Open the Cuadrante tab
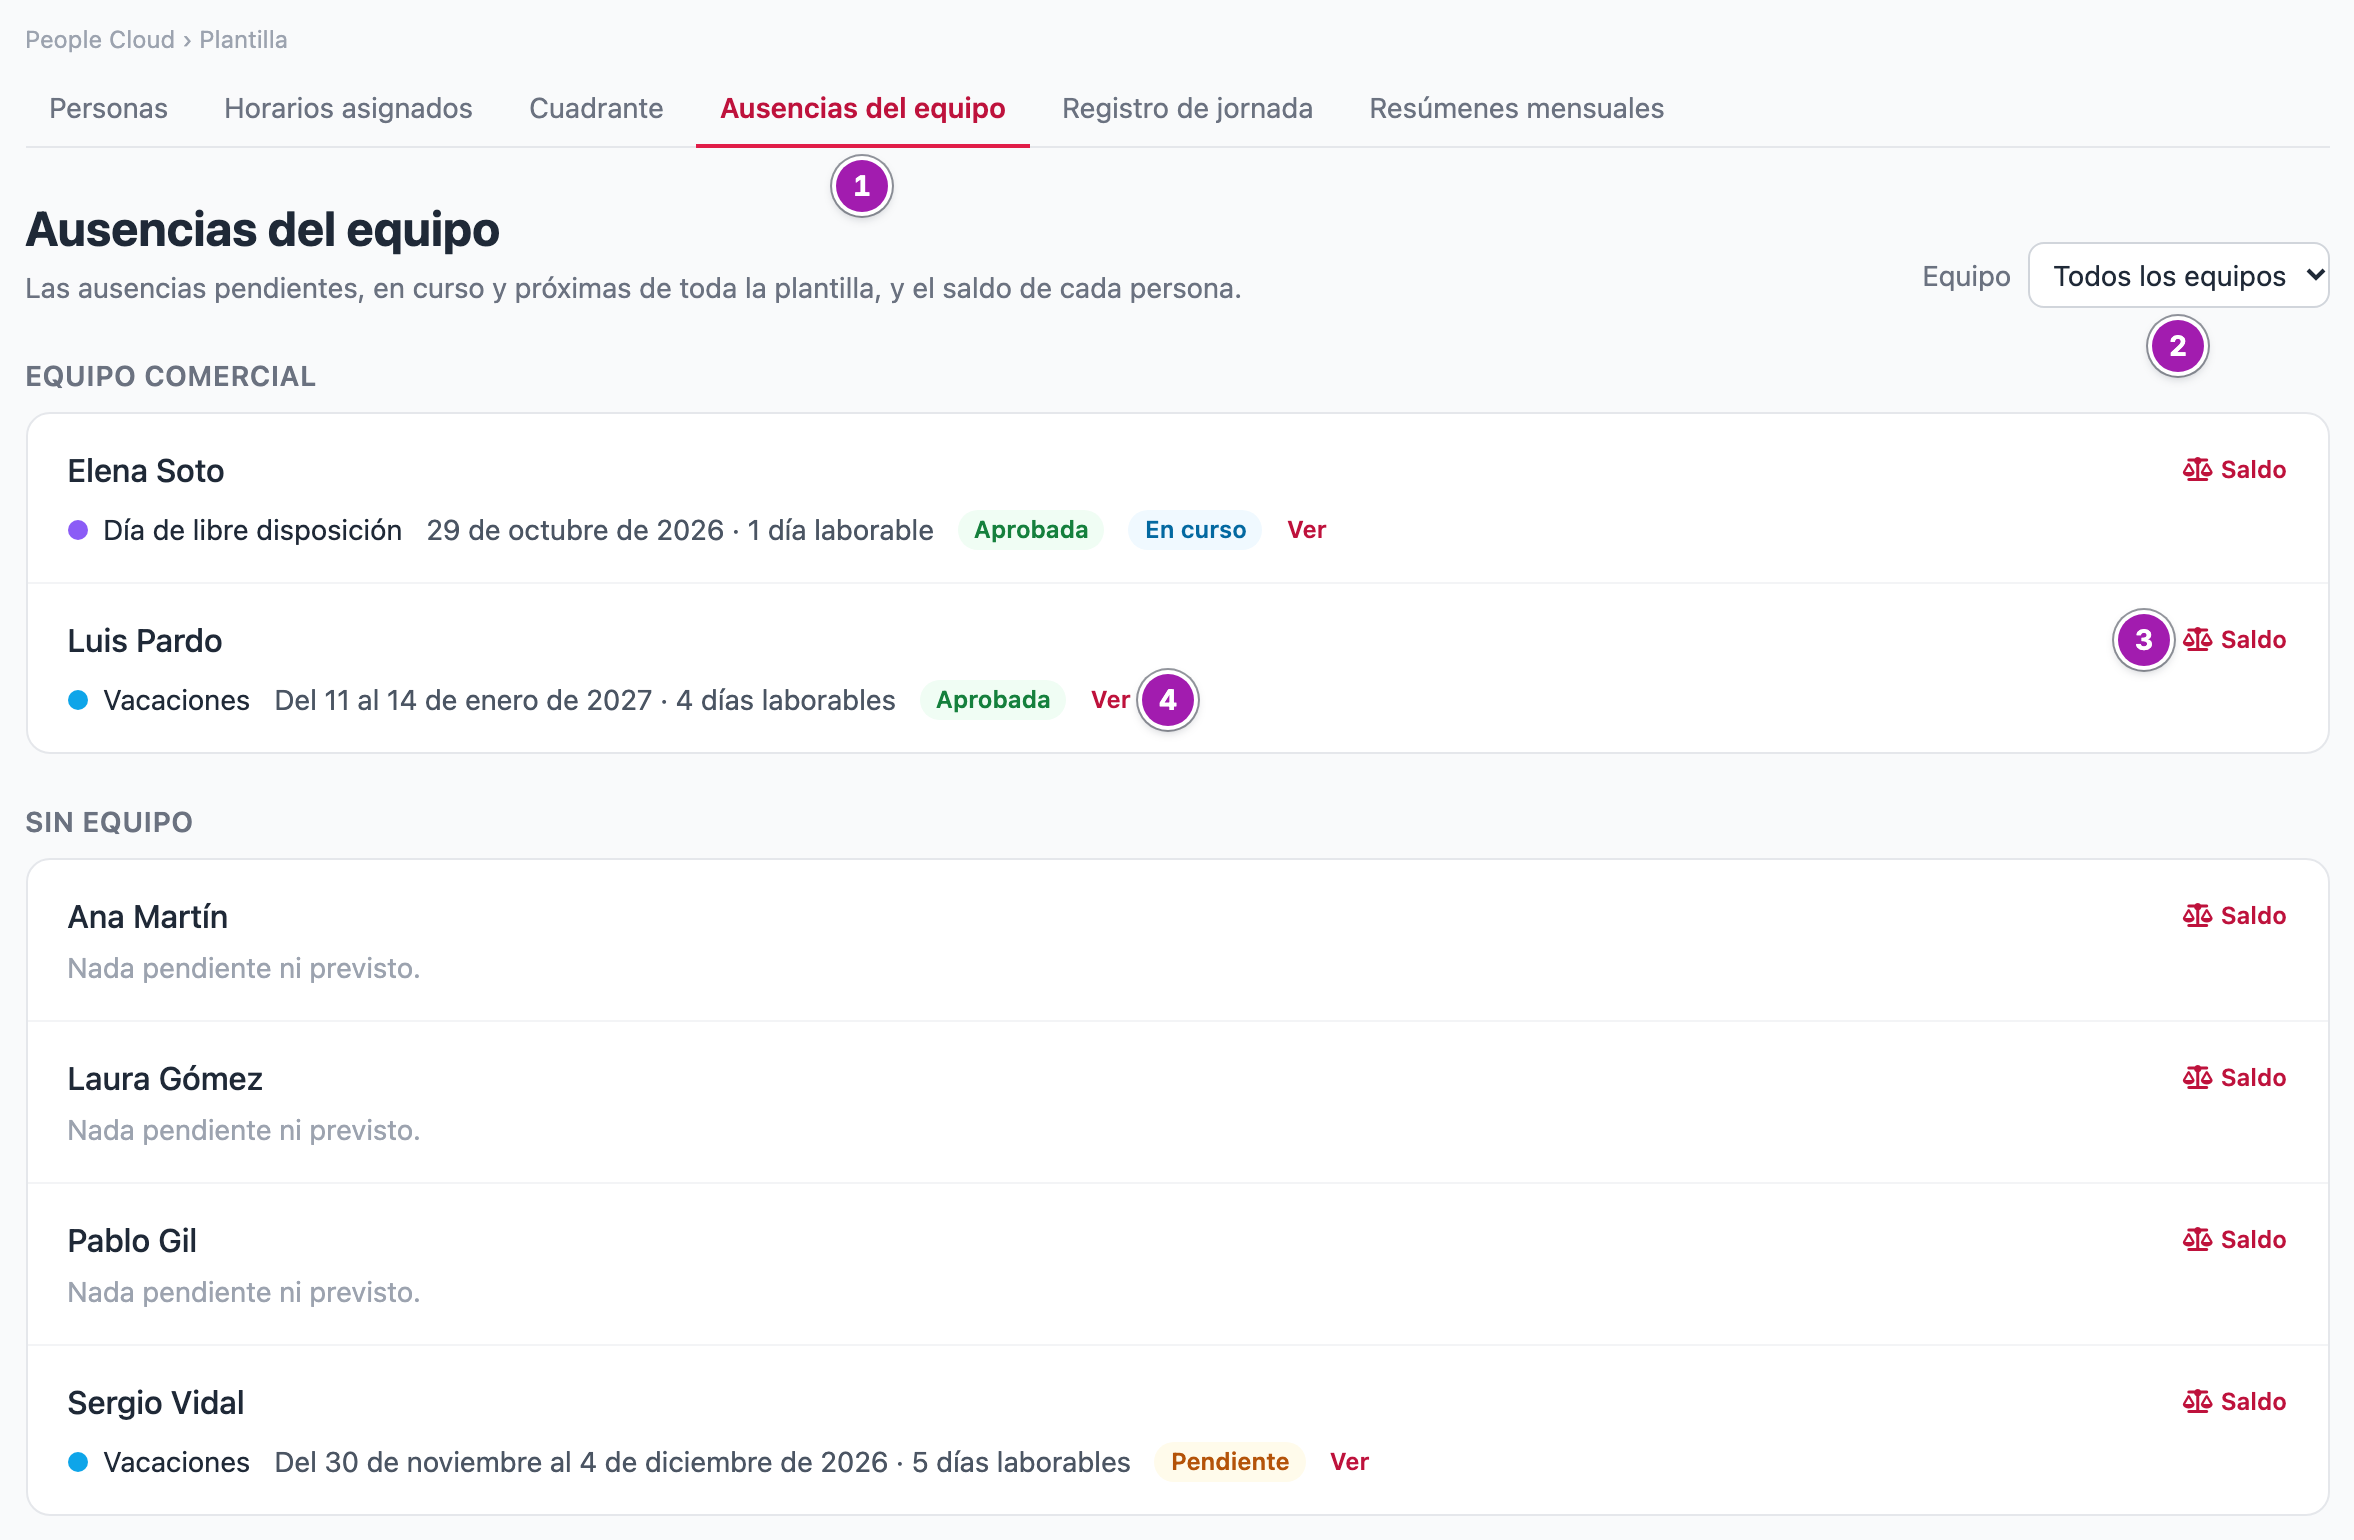Screen dimensions: 2354x1540 [x=596, y=108]
